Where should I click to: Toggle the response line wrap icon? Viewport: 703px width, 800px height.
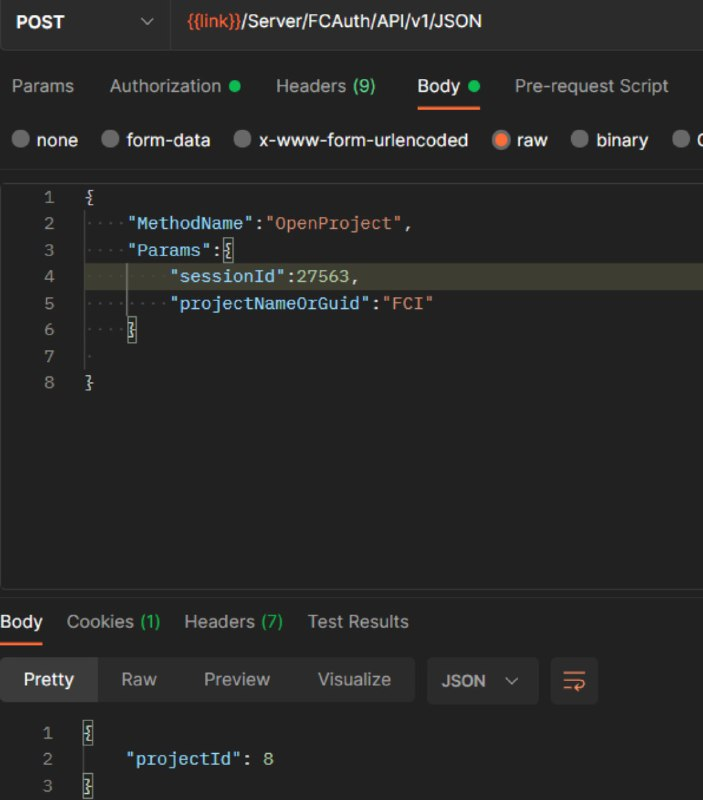pos(574,681)
